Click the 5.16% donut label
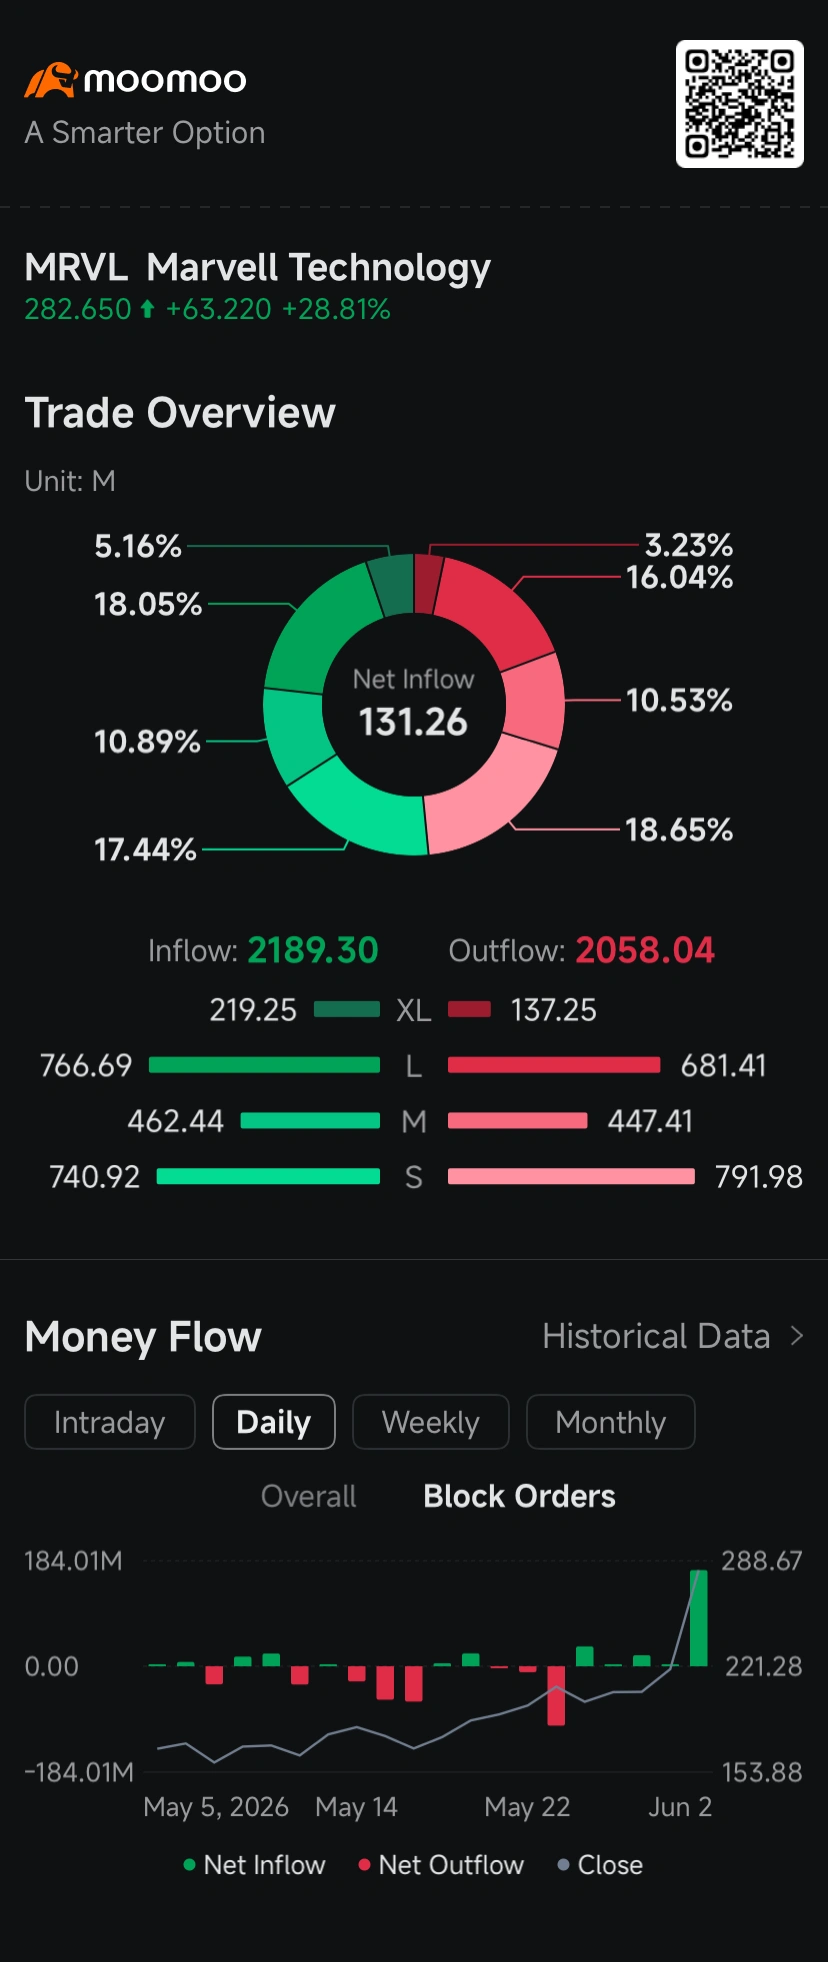The height and width of the screenshot is (1962, 828). pos(138,546)
